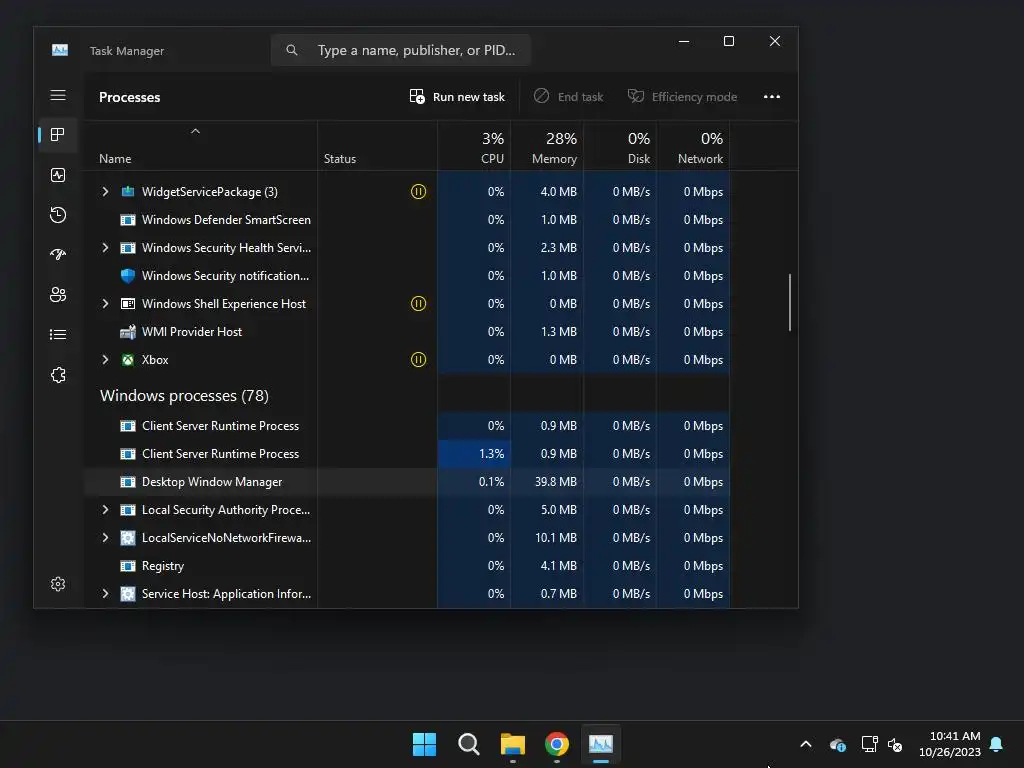
Task: Click the End task button
Action: coord(568,97)
